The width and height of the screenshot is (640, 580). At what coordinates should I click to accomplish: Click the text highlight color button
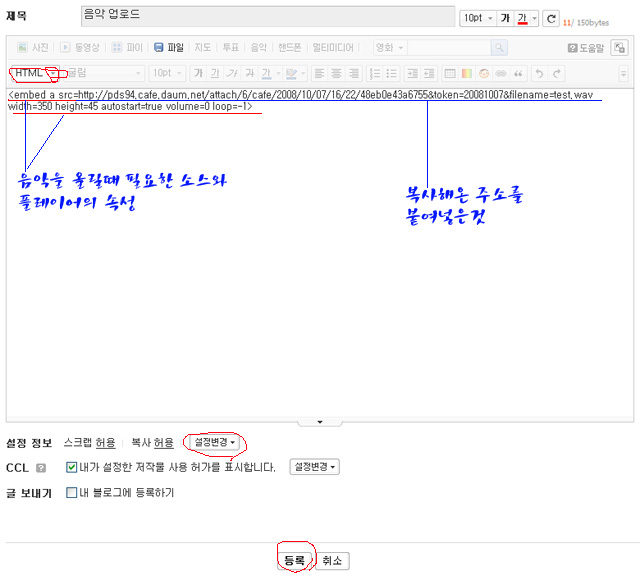[291, 73]
